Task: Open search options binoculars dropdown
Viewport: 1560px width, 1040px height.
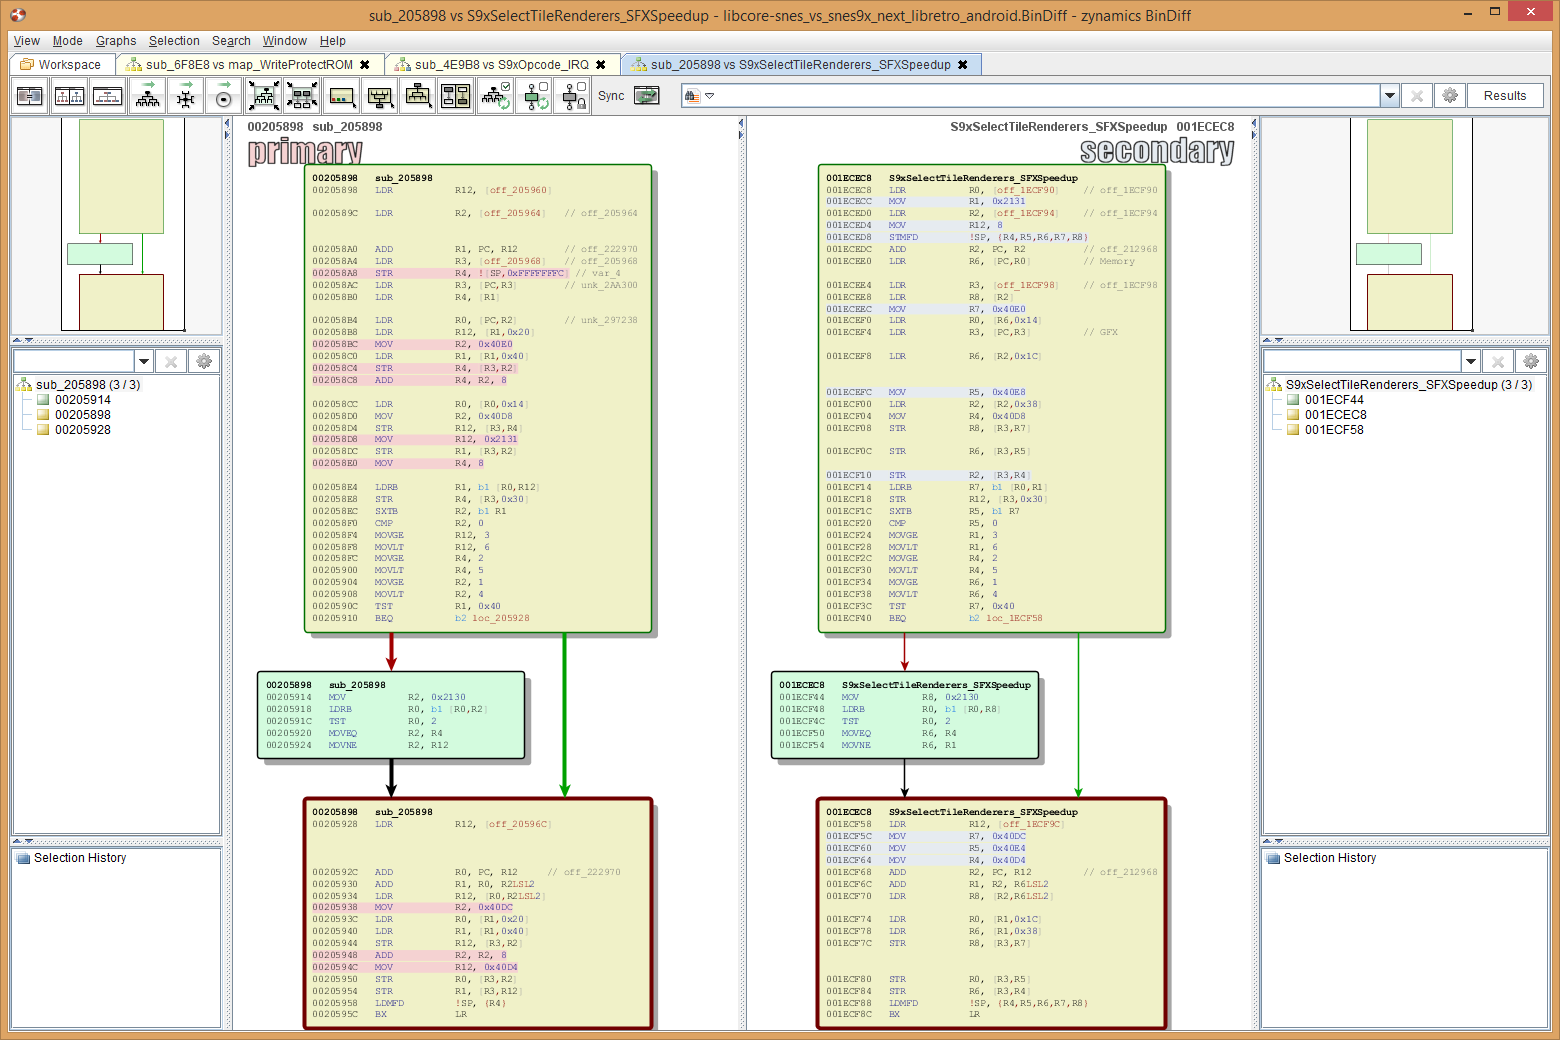Action: click(699, 96)
